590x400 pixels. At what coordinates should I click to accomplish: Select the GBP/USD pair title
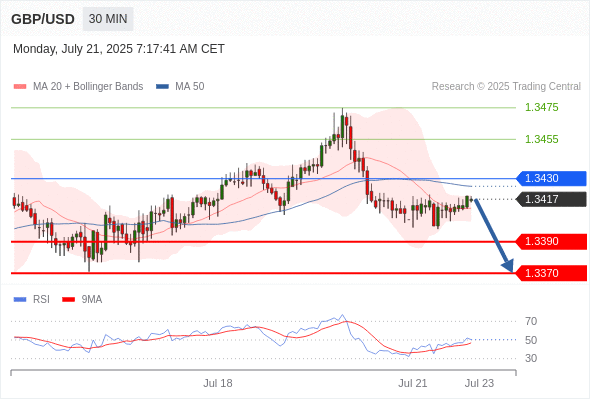pos(43,19)
